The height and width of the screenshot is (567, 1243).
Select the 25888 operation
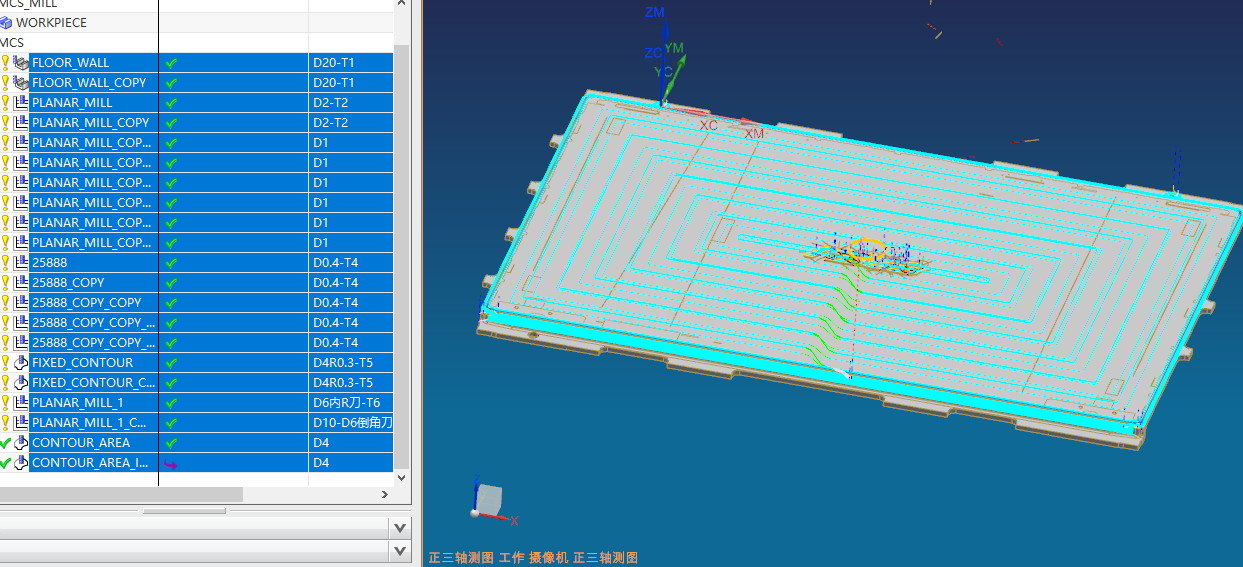click(x=50, y=262)
